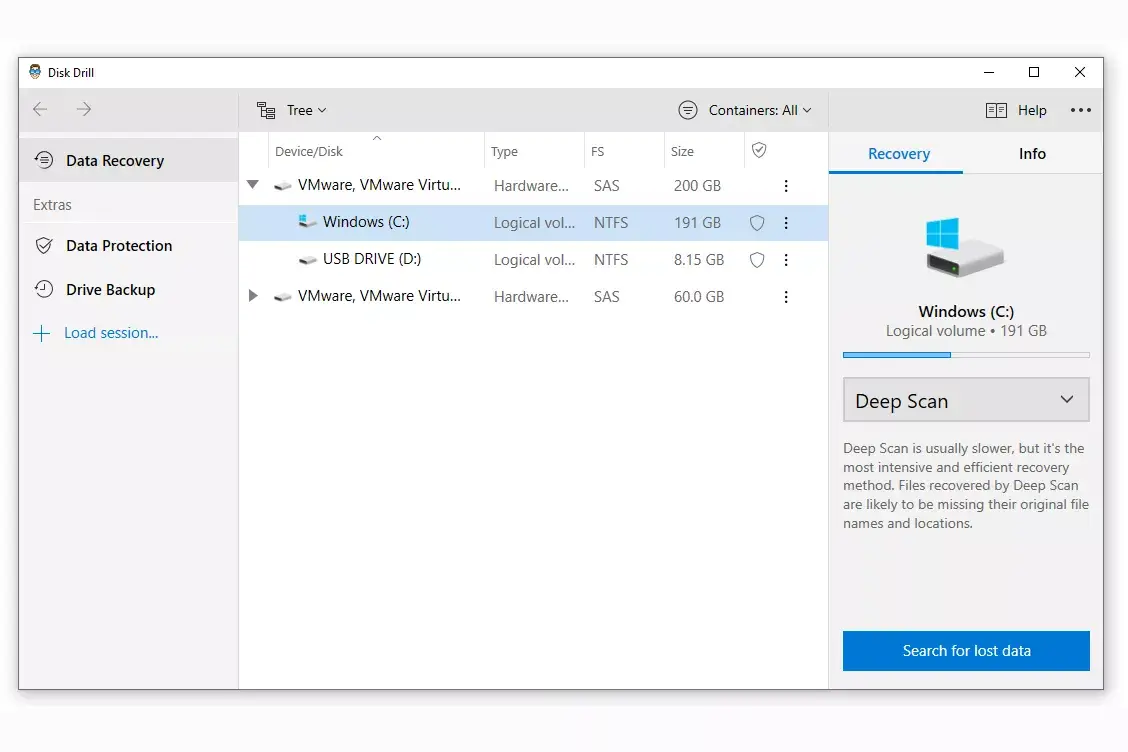Click the back navigation arrow
The width and height of the screenshot is (1128, 752).
coord(40,110)
